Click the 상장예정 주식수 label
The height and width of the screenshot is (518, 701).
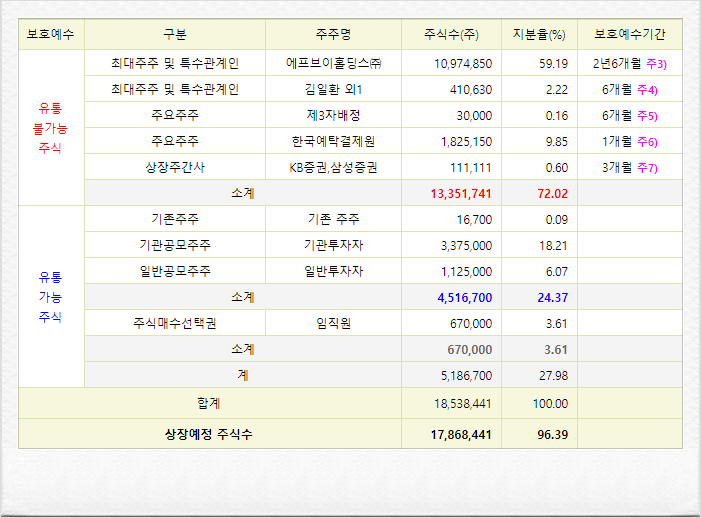pyautogui.click(x=209, y=434)
